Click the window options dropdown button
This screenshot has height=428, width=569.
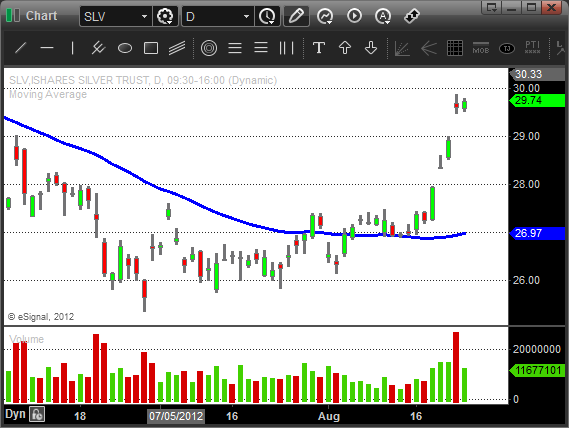[492, 7]
